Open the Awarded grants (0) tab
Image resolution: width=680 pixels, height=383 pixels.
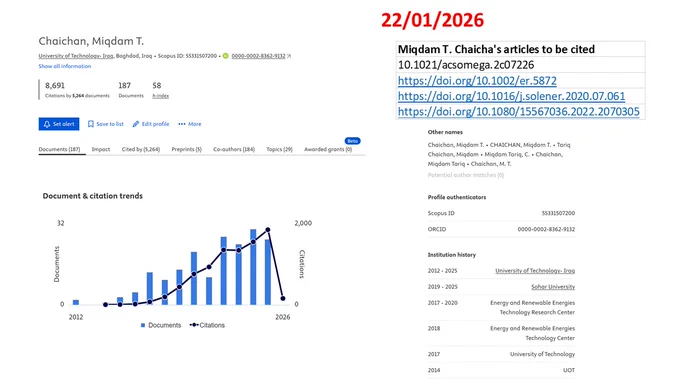328,149
